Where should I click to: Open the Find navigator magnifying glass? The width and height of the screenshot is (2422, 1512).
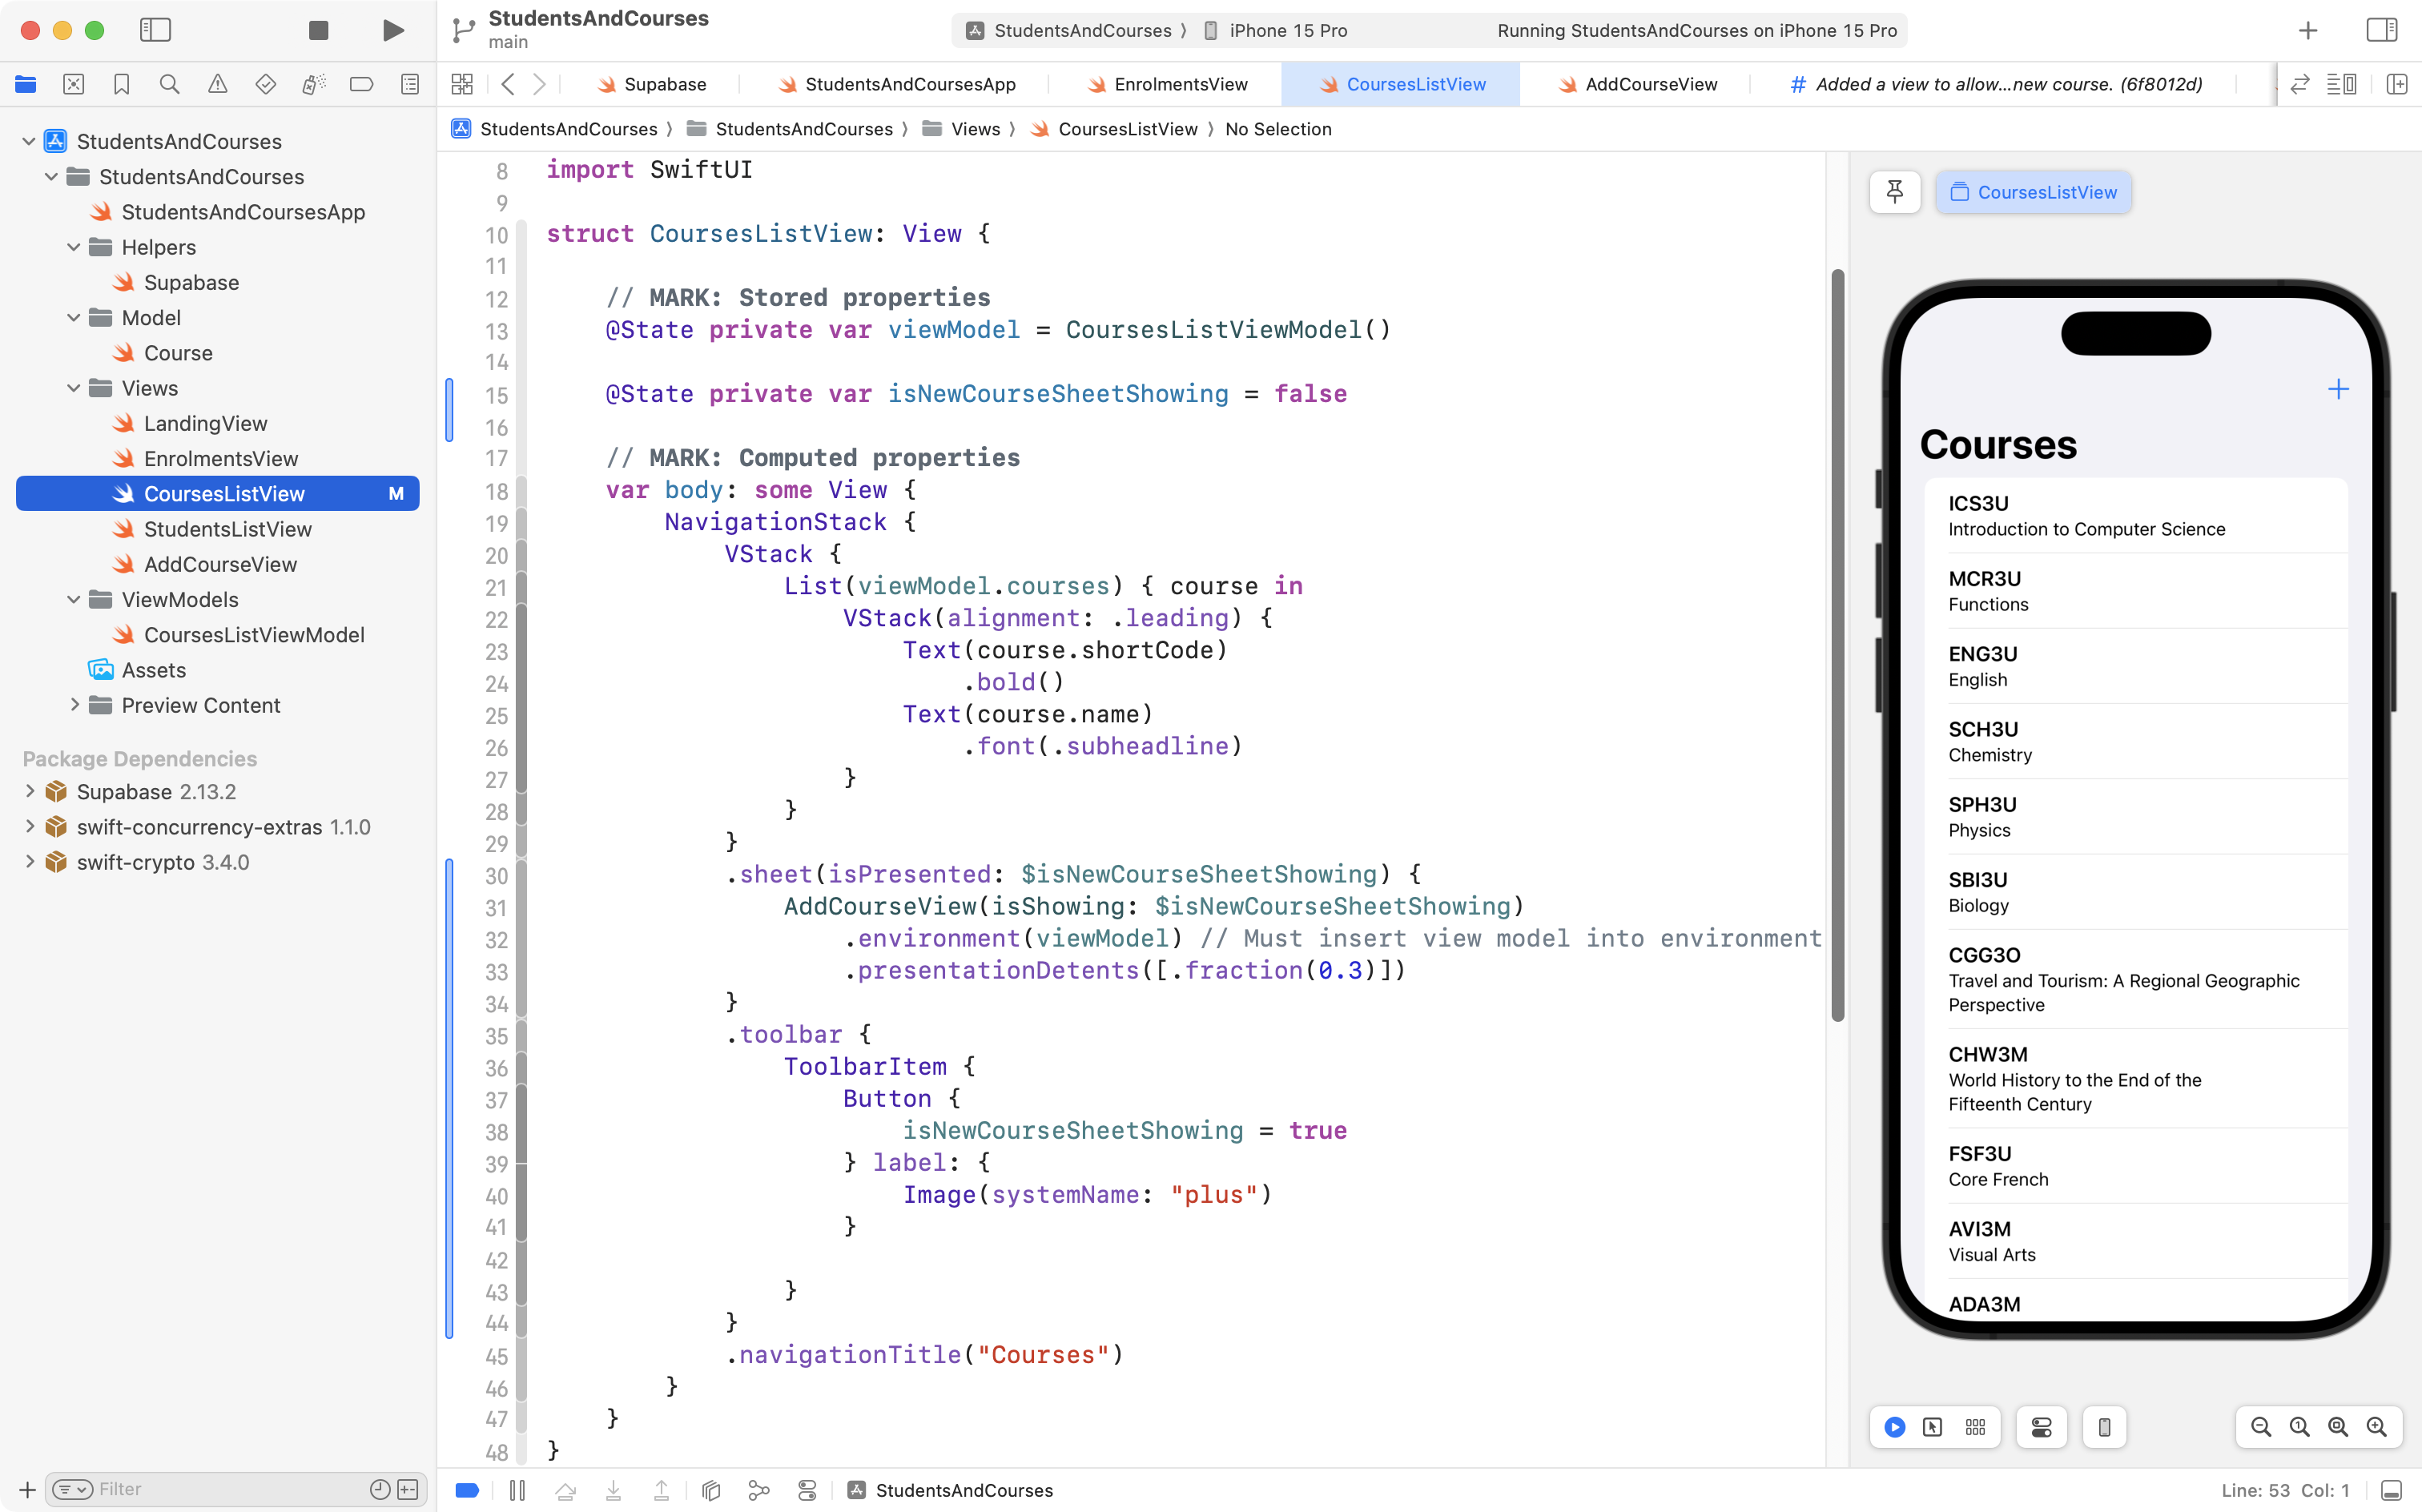[x=169, y=84]
